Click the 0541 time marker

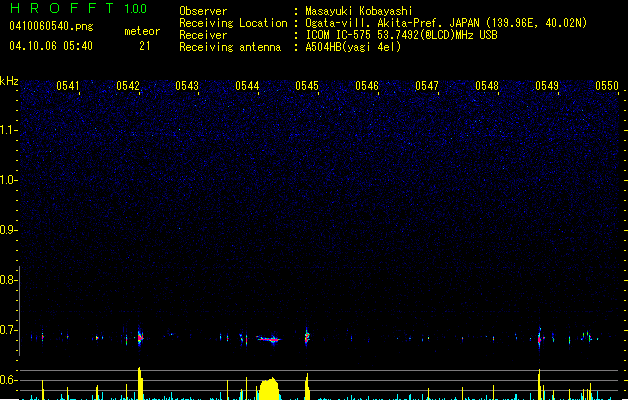[68, 86]
